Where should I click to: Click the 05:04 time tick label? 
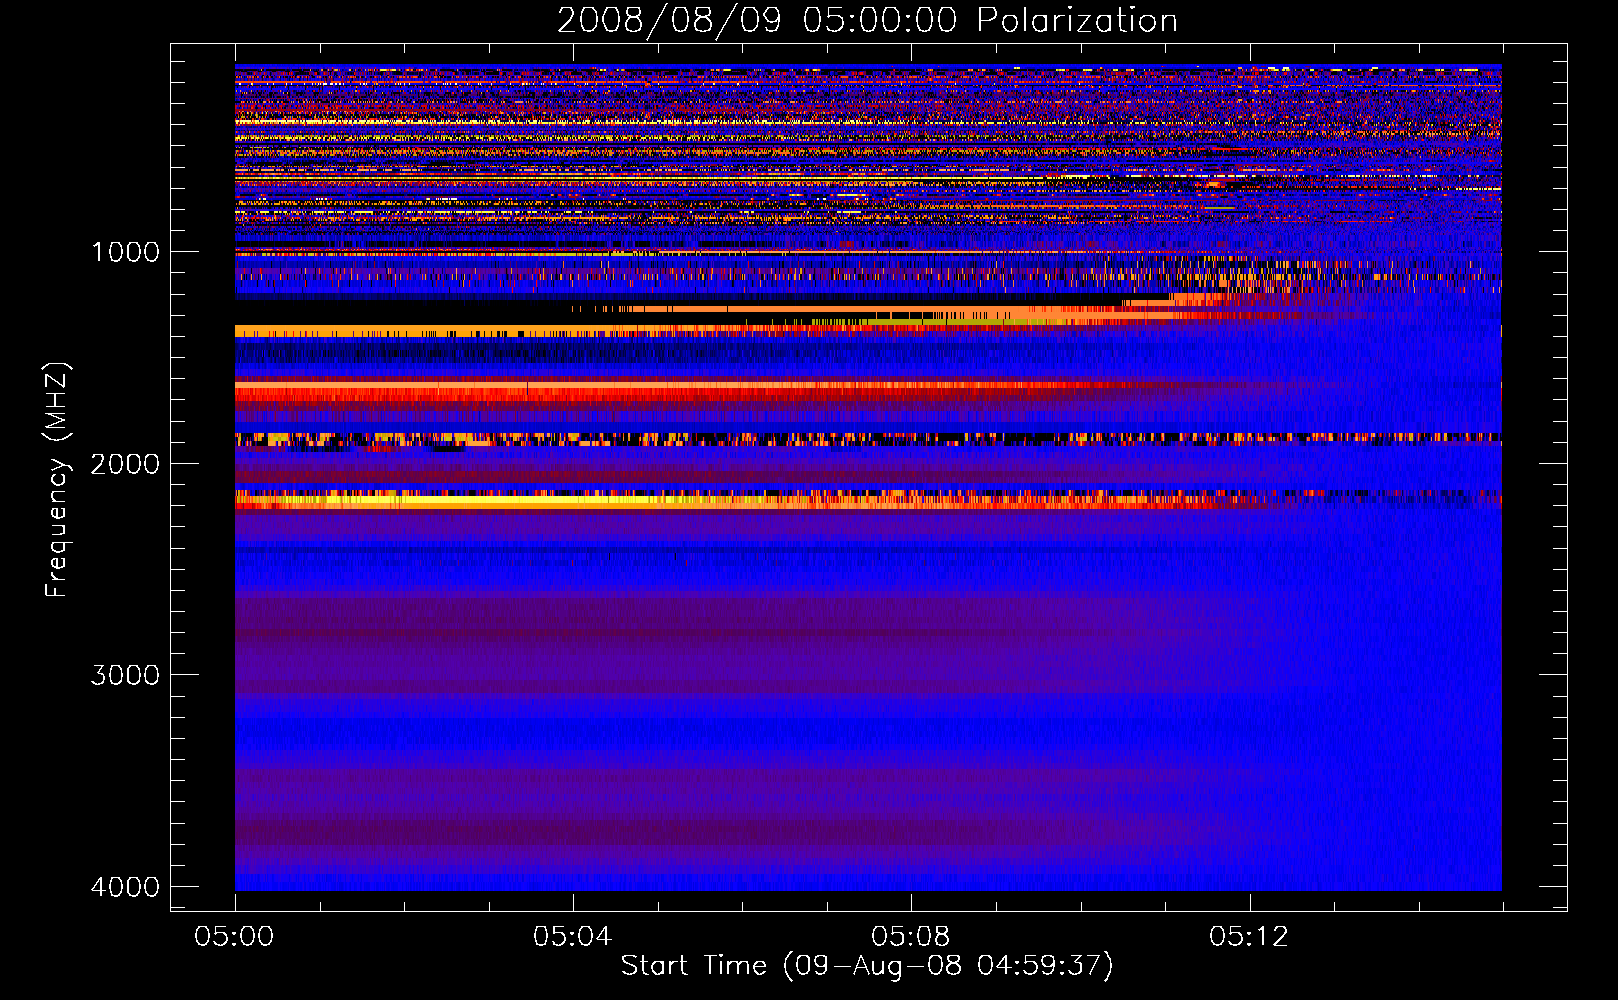click(573, 937)
